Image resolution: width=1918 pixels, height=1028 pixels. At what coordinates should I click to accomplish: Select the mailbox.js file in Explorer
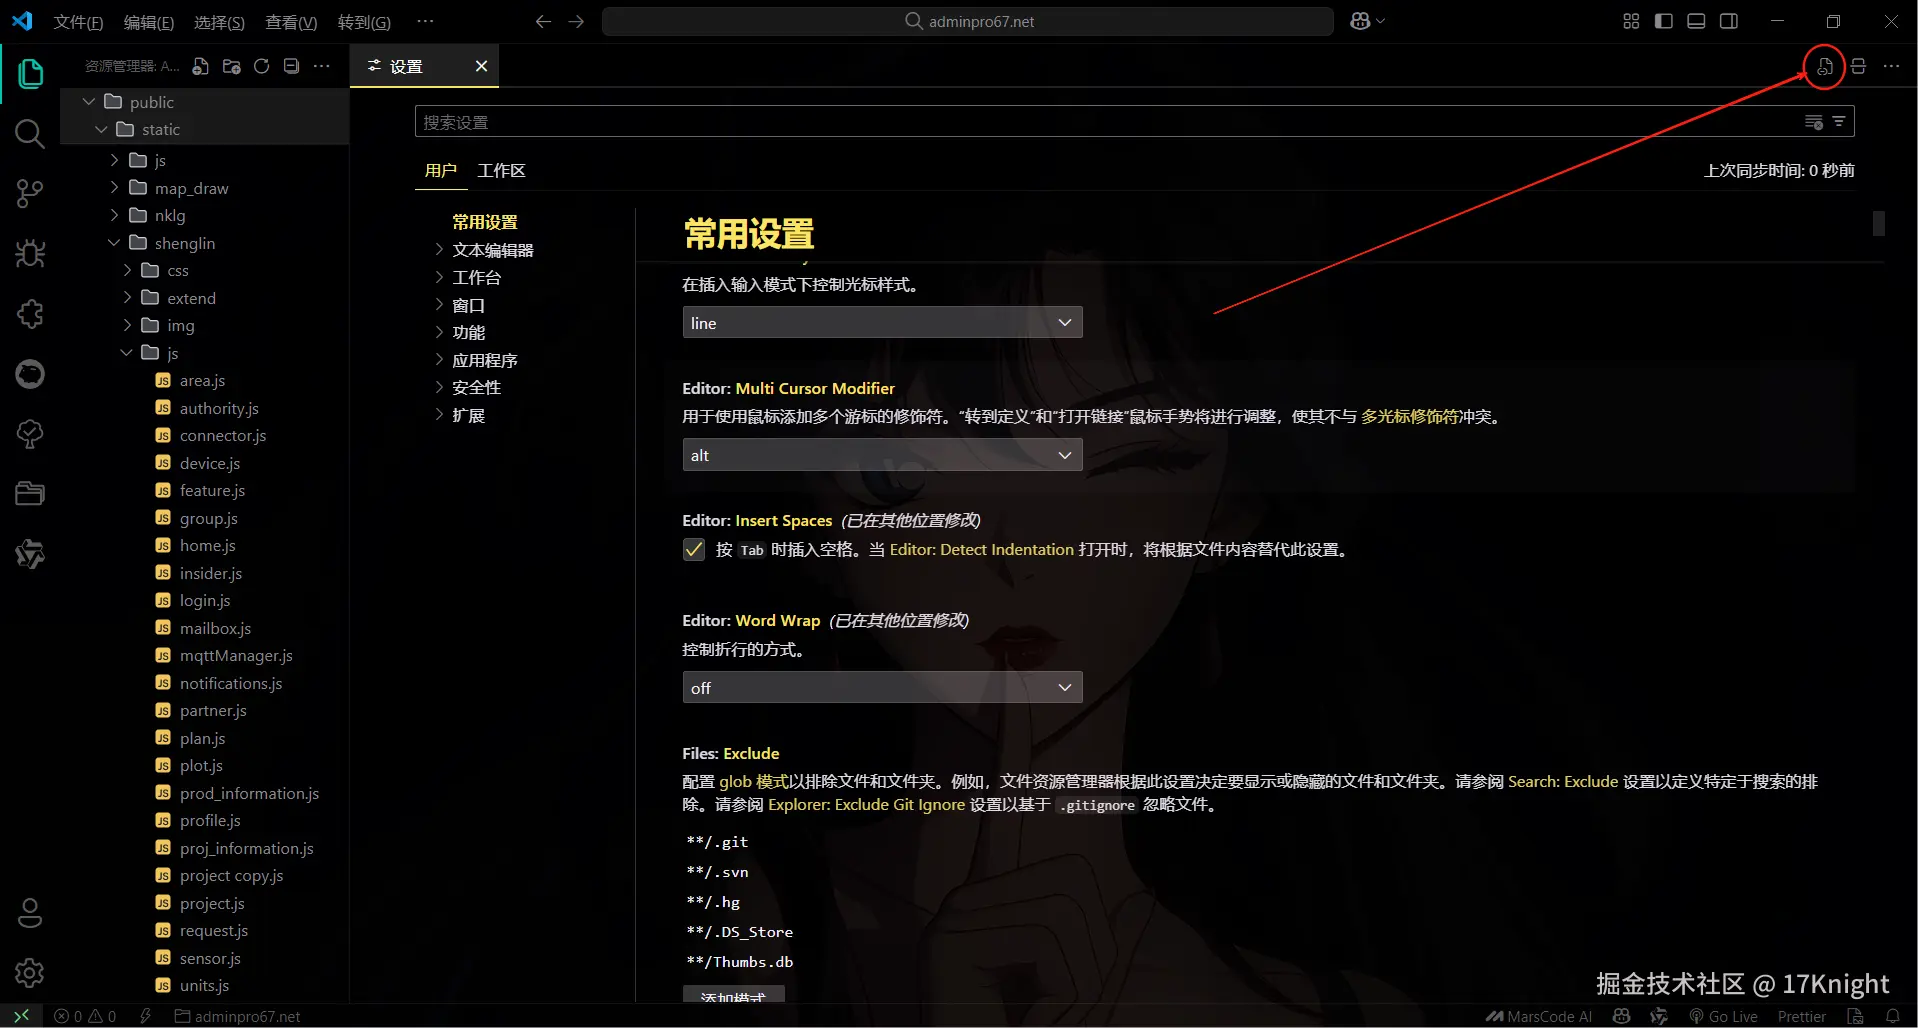click(x=216, y=628)
